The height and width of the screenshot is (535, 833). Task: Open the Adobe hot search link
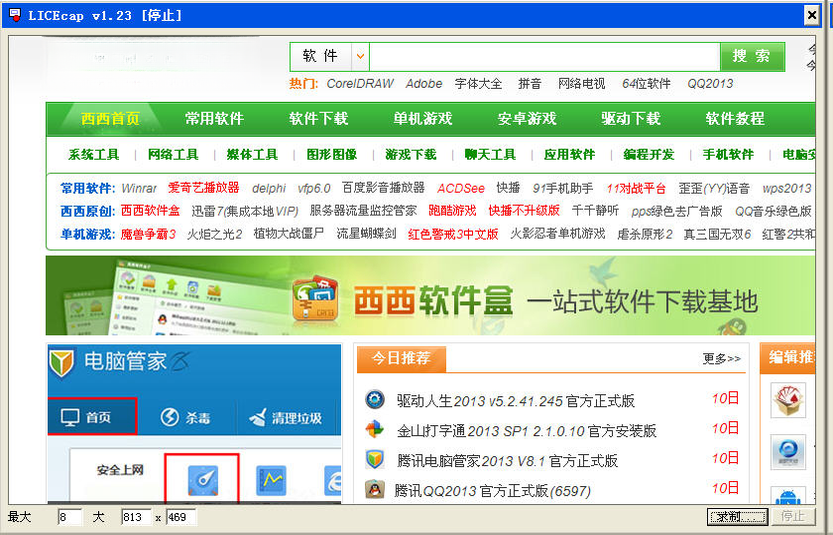click(x=424, y=84)
